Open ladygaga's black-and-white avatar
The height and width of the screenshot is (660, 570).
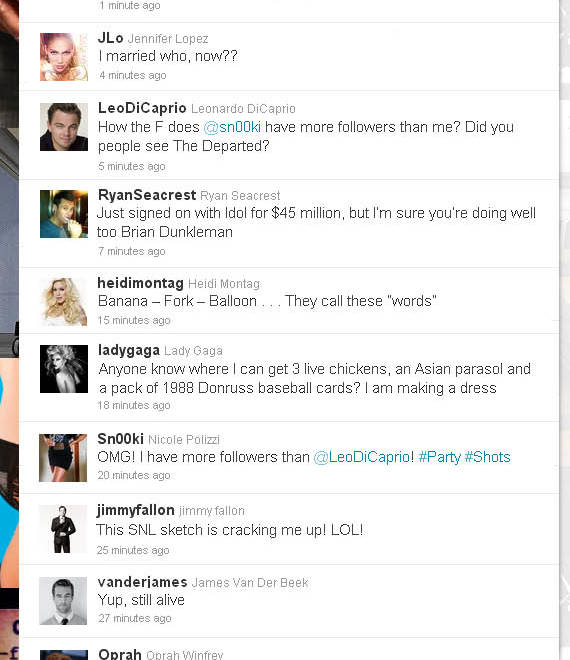coord(64,369)
